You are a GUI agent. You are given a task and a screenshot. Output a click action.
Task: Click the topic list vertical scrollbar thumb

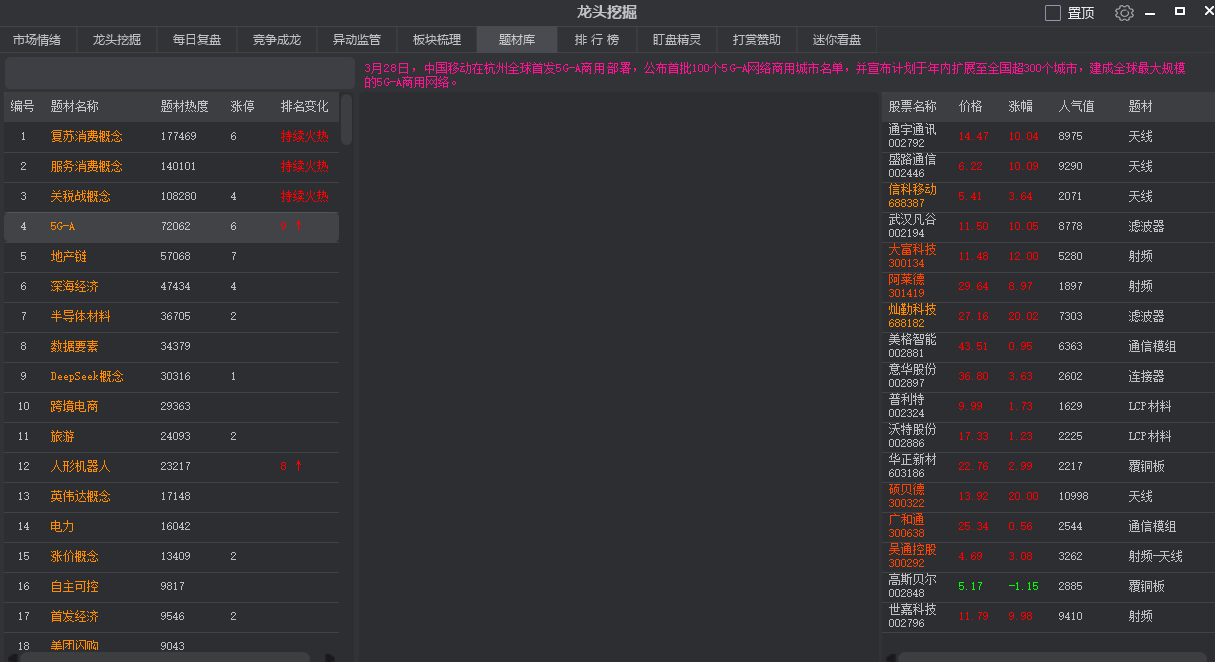346,120
